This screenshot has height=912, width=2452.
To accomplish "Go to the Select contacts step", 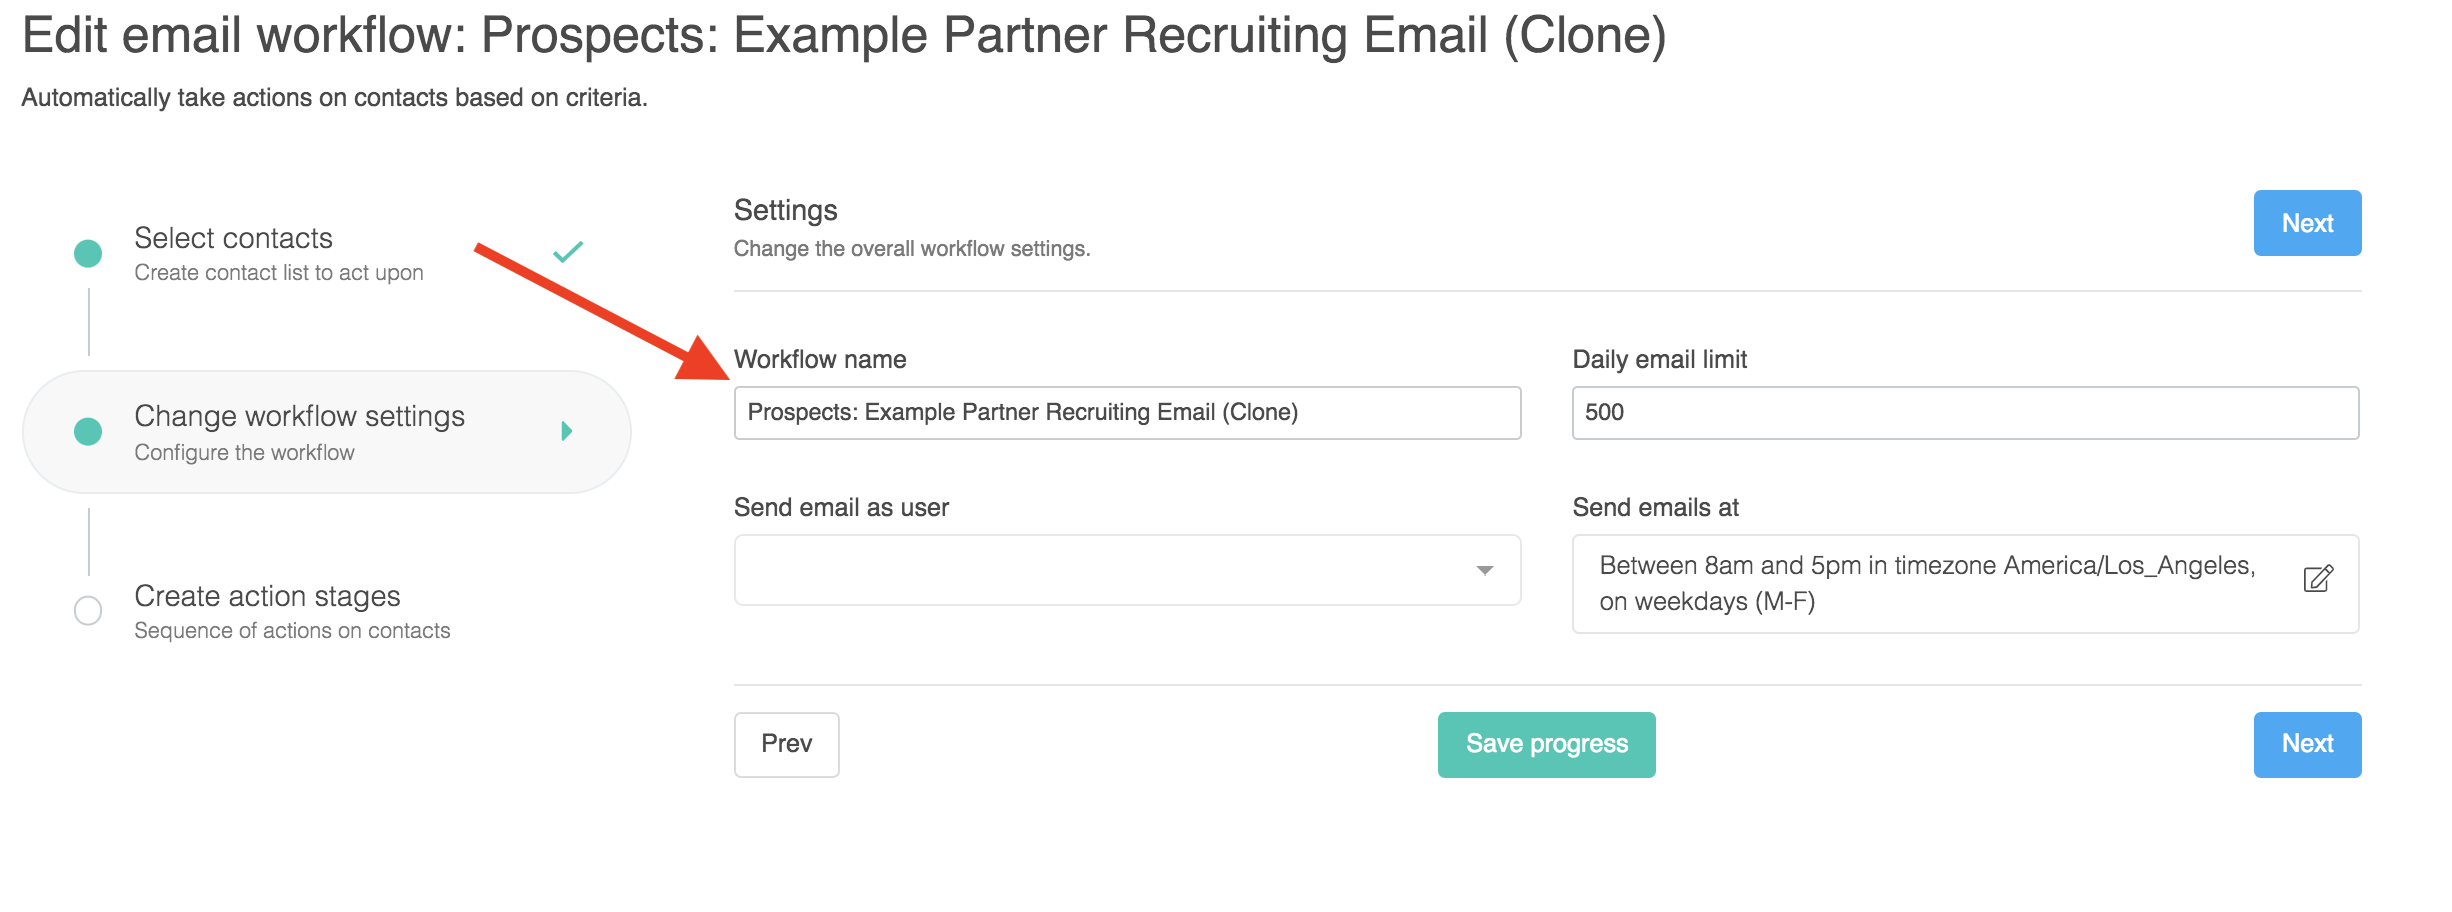I will pos(233,238).
